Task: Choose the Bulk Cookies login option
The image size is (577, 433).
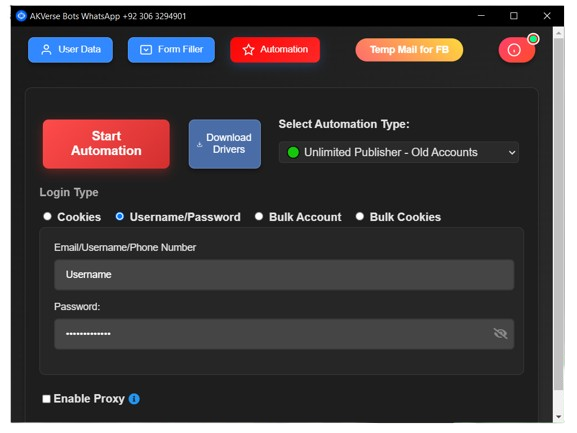Action: [360, 216]
